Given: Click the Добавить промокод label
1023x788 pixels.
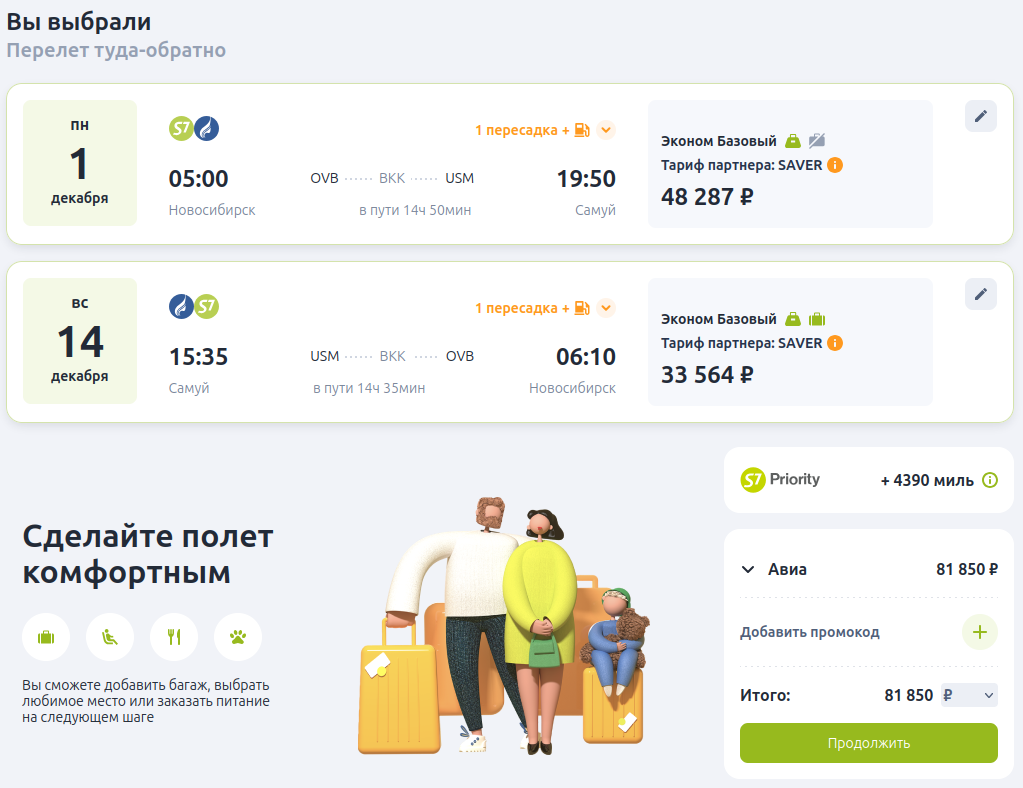Looking at the screenshot, I should coord(810,632).
